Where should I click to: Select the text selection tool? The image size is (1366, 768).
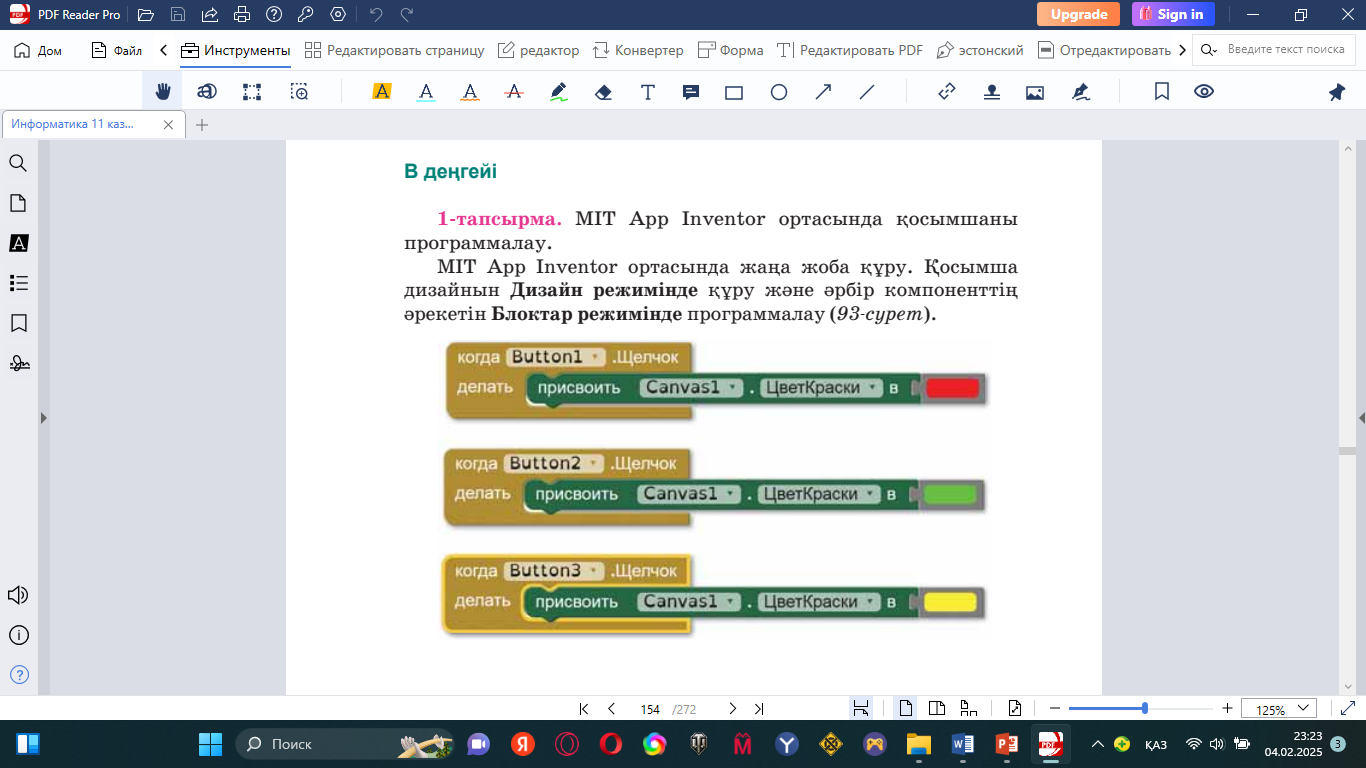(207, 92)
